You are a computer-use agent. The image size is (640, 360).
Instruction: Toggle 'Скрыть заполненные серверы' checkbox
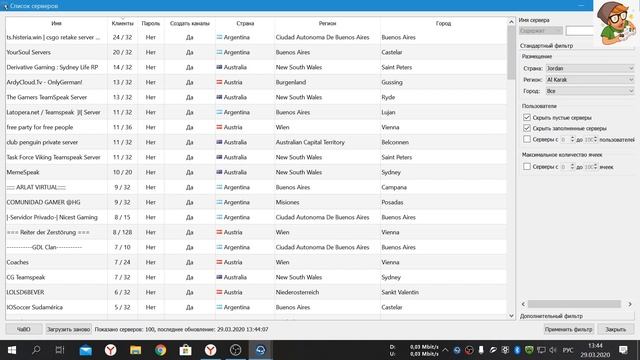pos(527,128)
